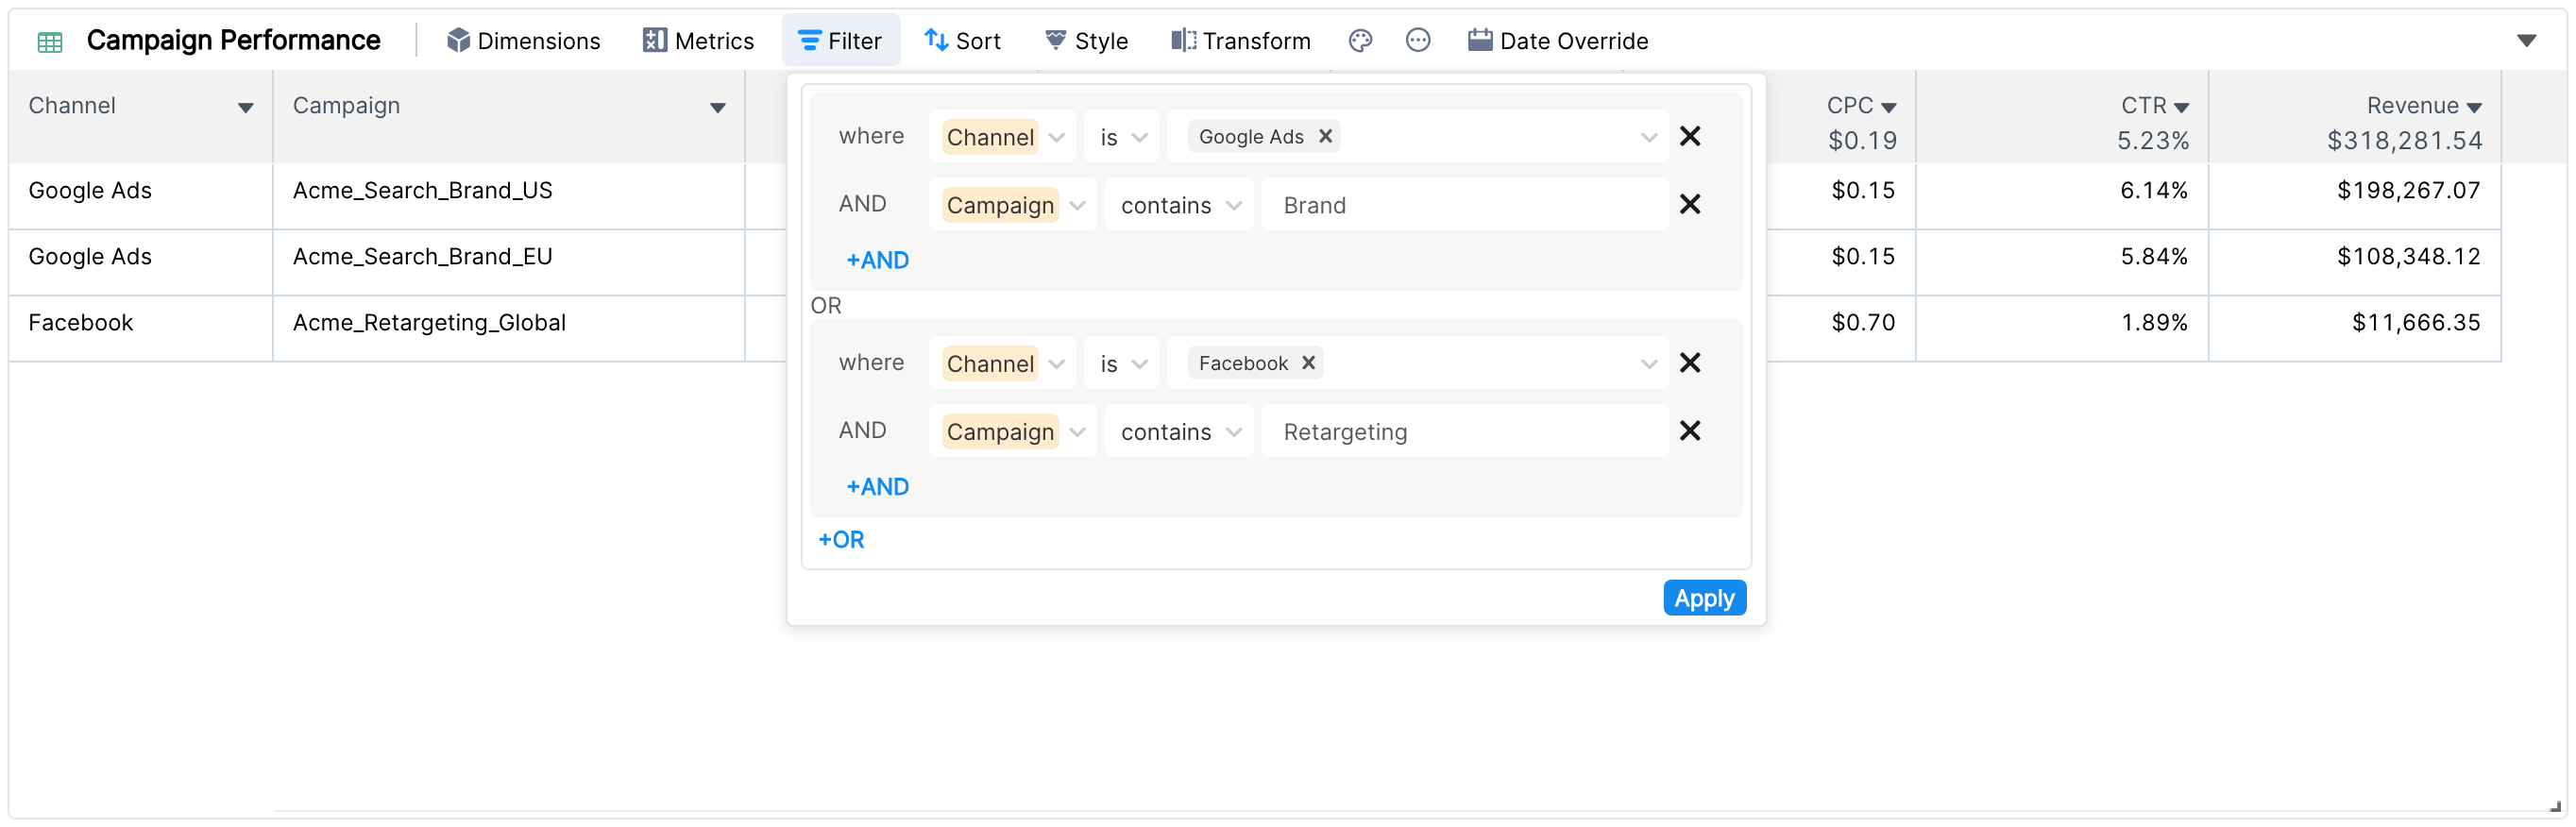Image resolution: width=2576 pixels, height=827 pixels.
Task: Open Date Override settings
Action: (1558, 41)
